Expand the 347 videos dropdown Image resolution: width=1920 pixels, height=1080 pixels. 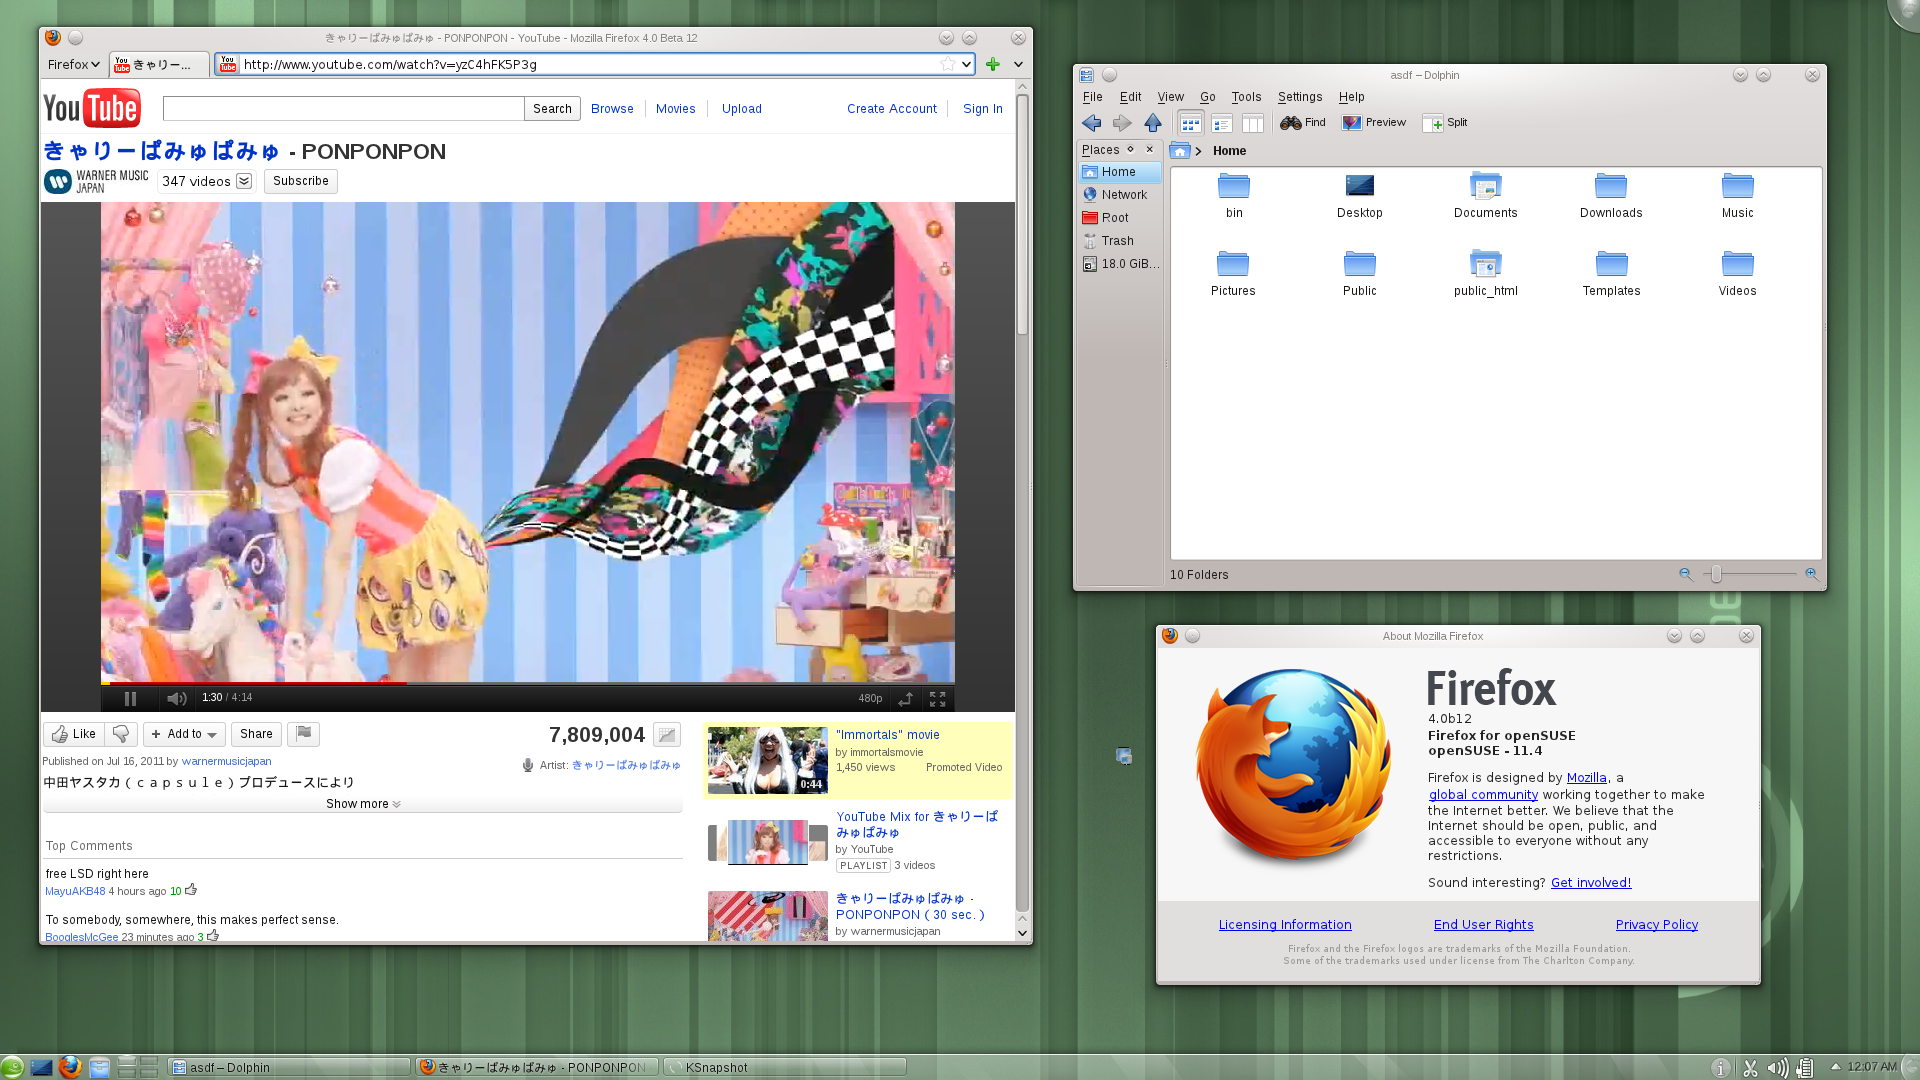tap(244, 181)
